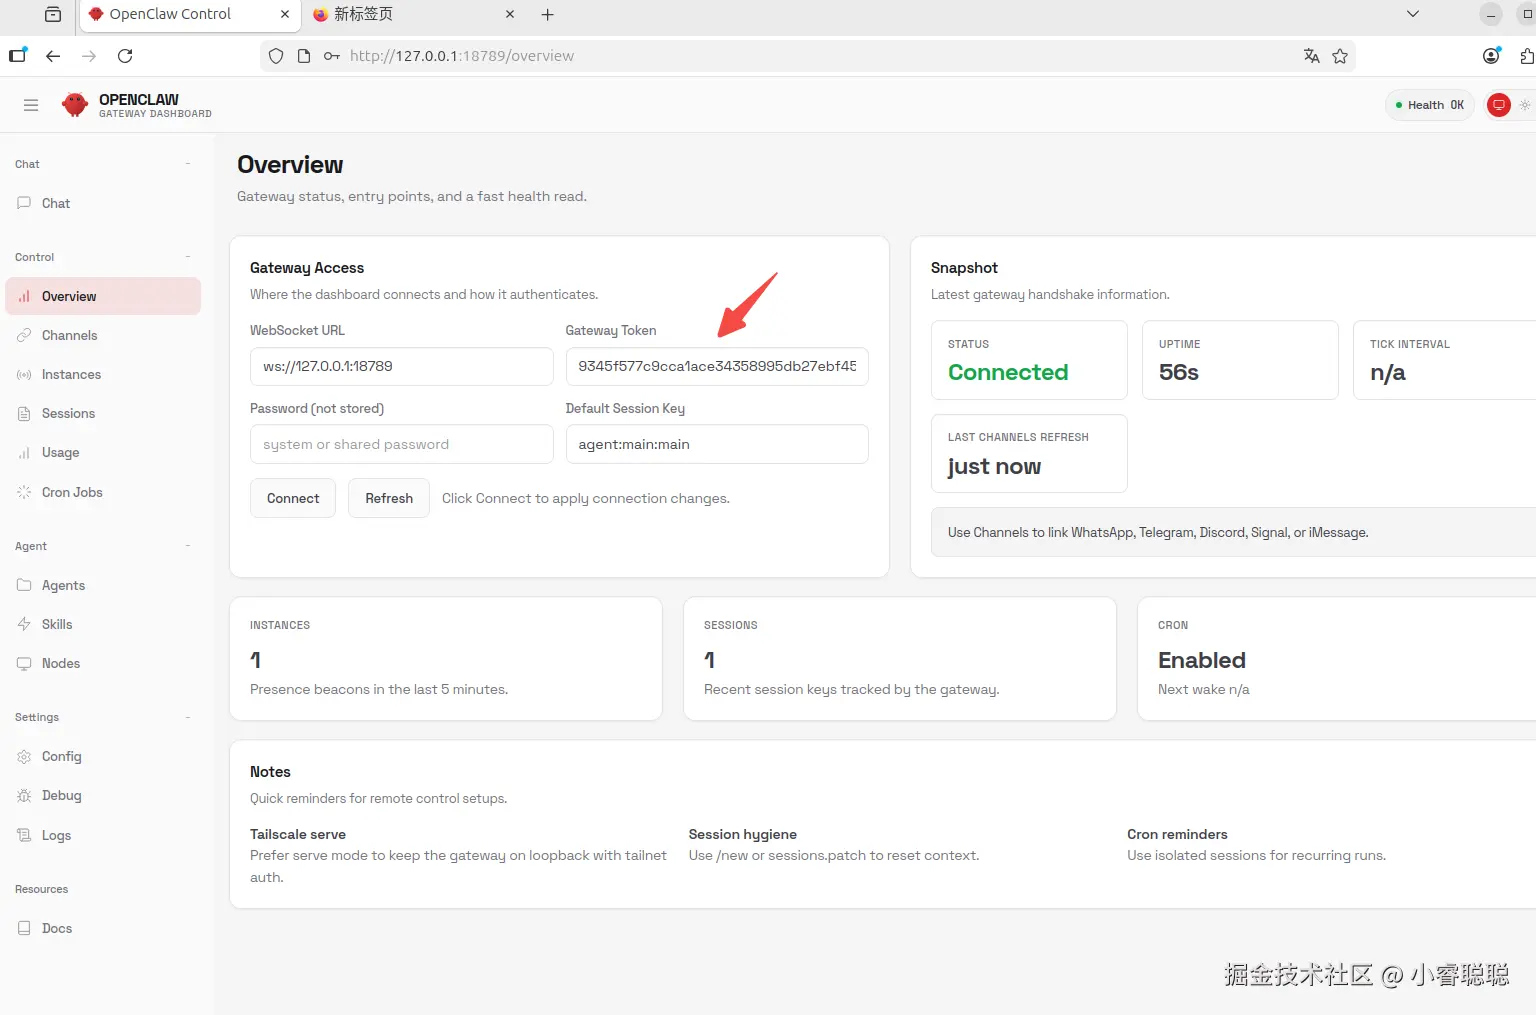Open Docs under Resources

tap(103, 928)
